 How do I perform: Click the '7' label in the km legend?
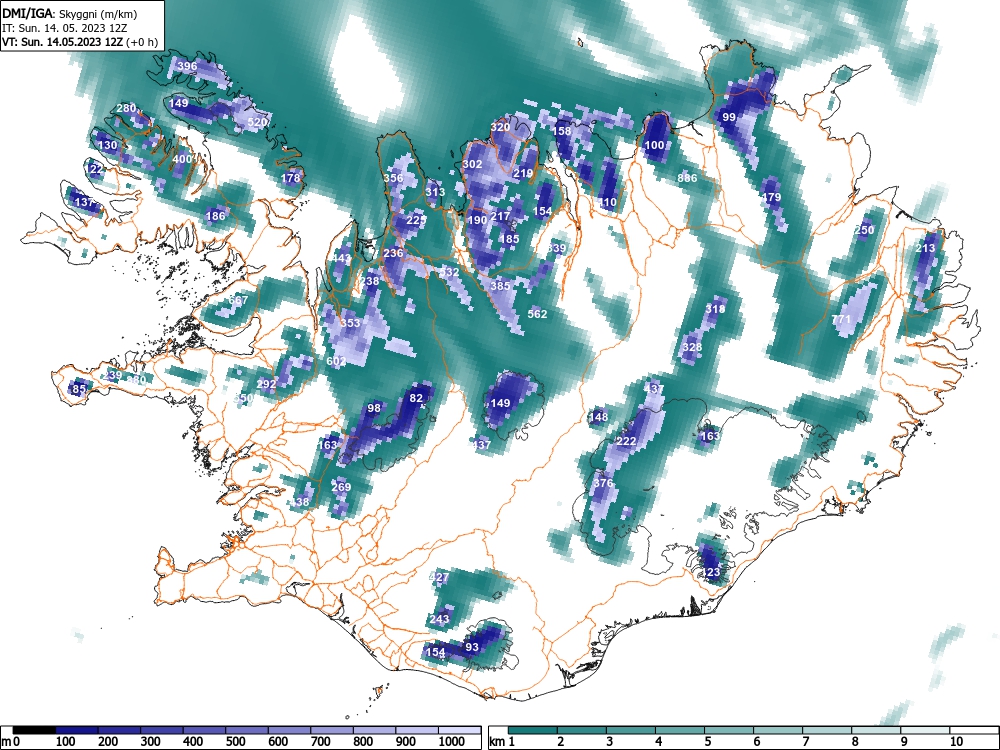click(x=806, y=742)
